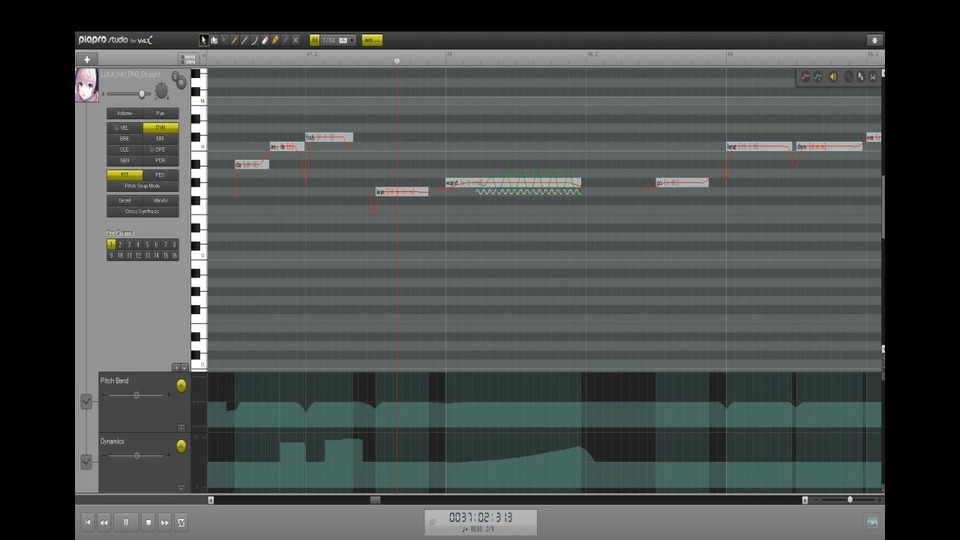Screen dimensions: 960x540
Task: Adjust the track volume slider handle
Action: [142, 94]
